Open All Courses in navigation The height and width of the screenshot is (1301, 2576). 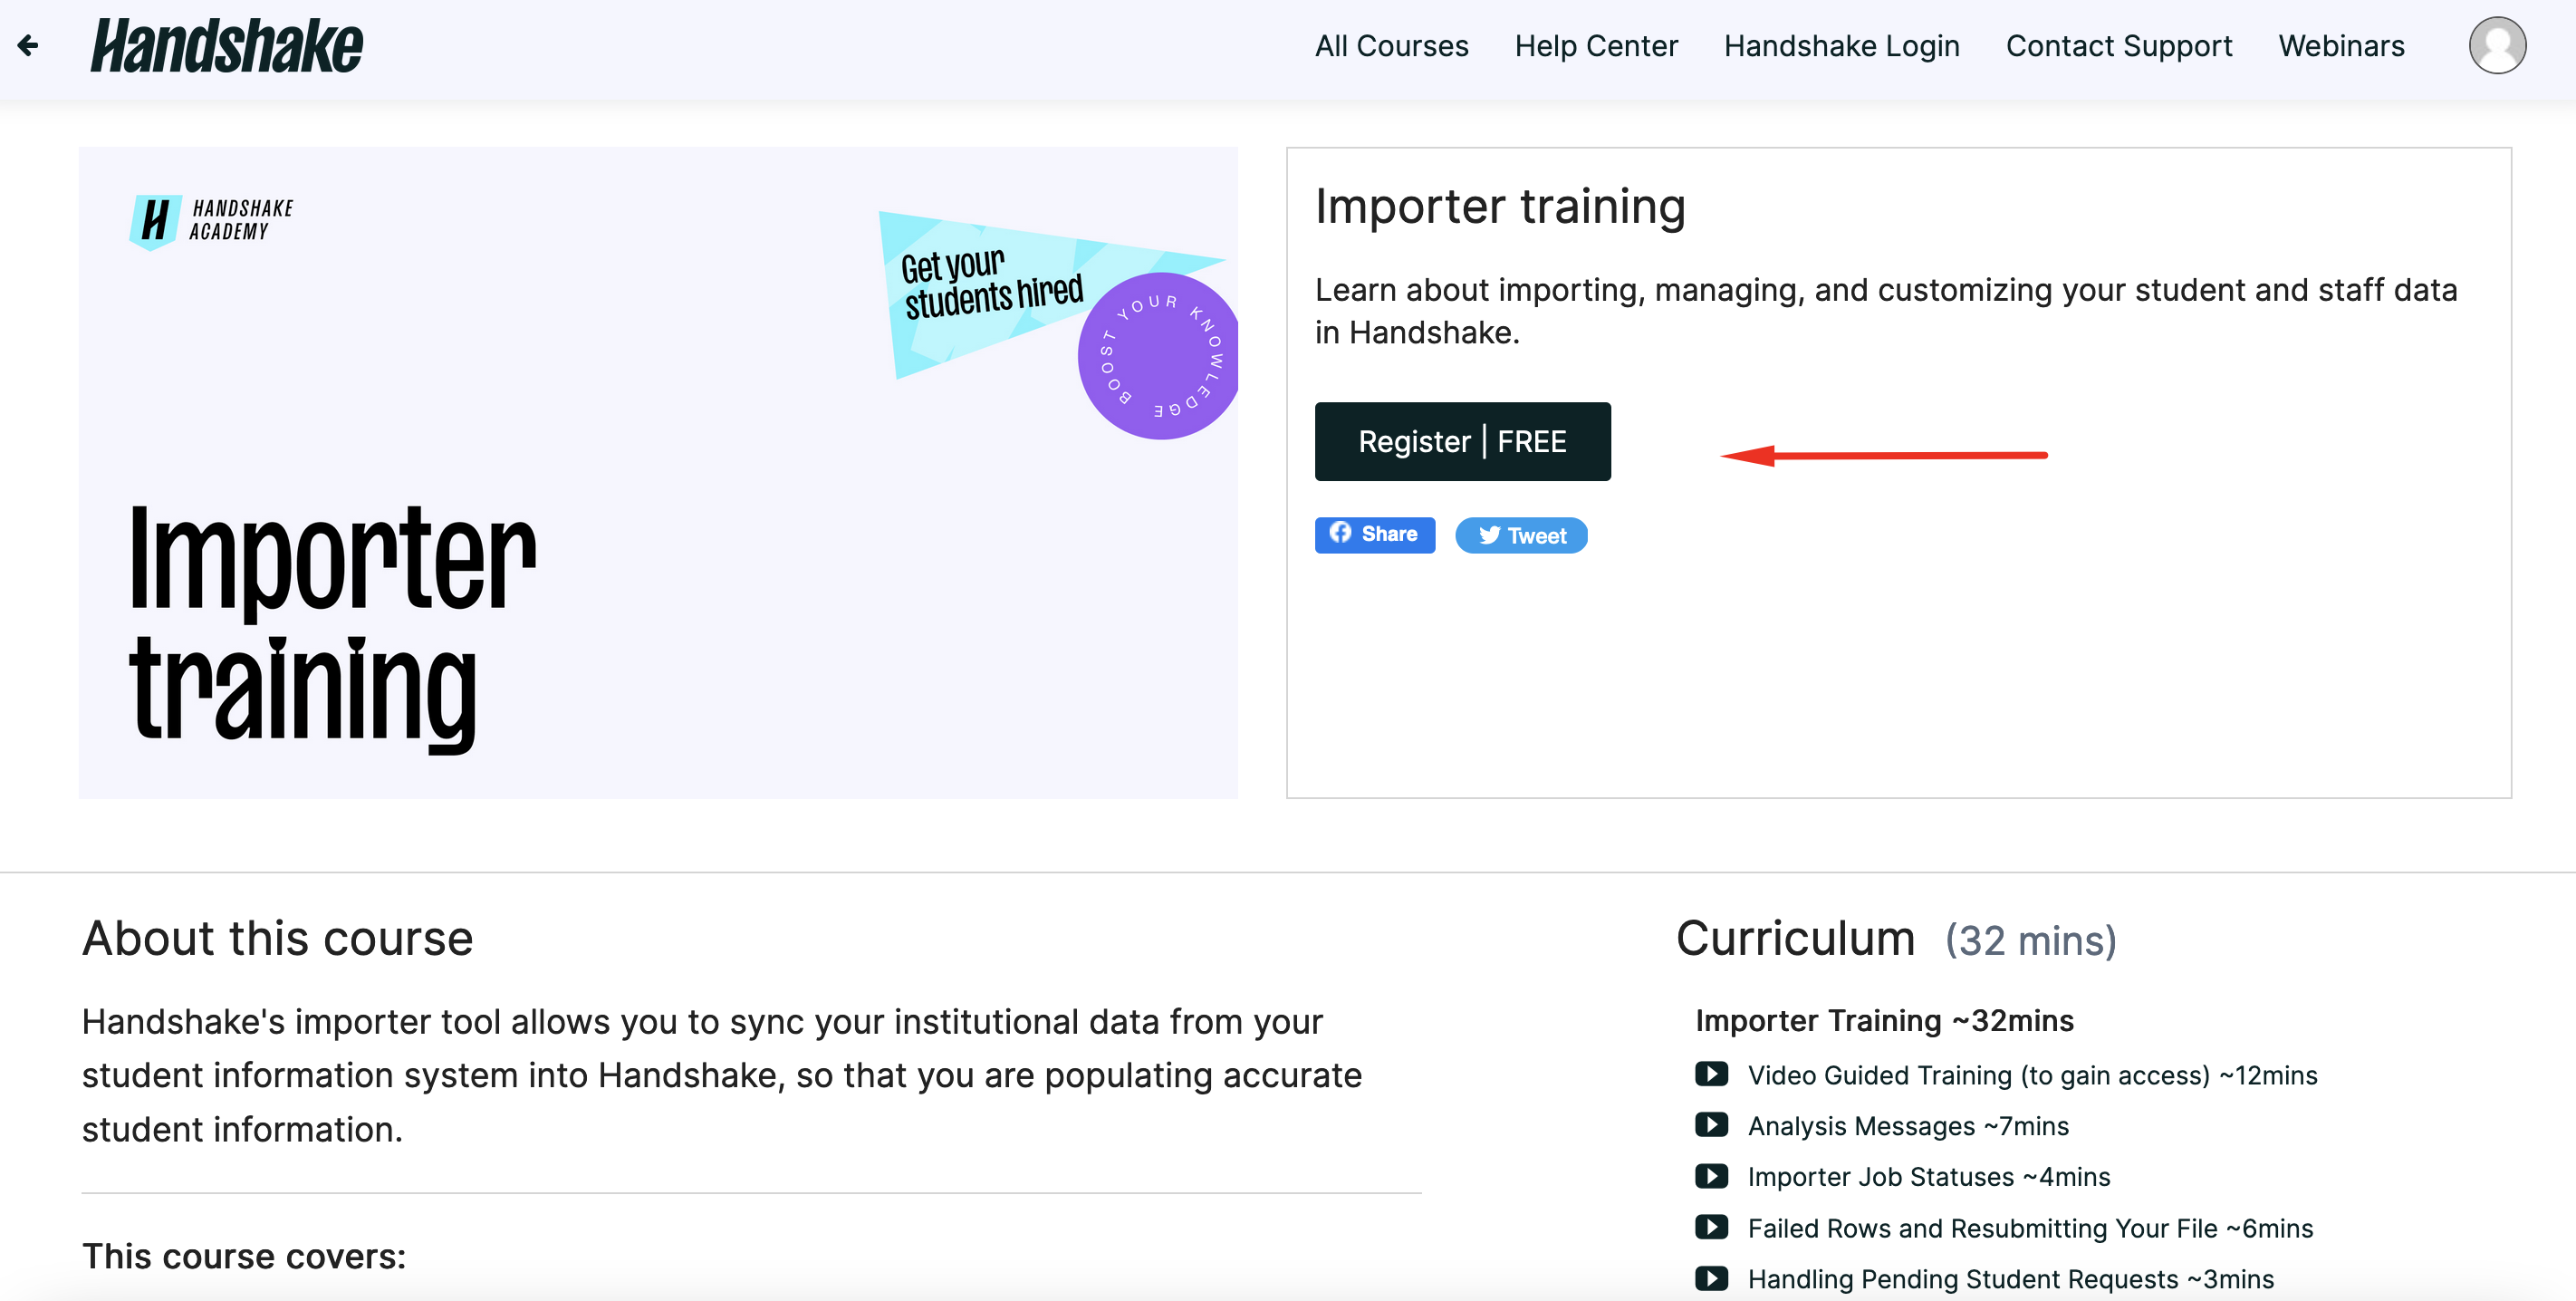(1391, 46)
